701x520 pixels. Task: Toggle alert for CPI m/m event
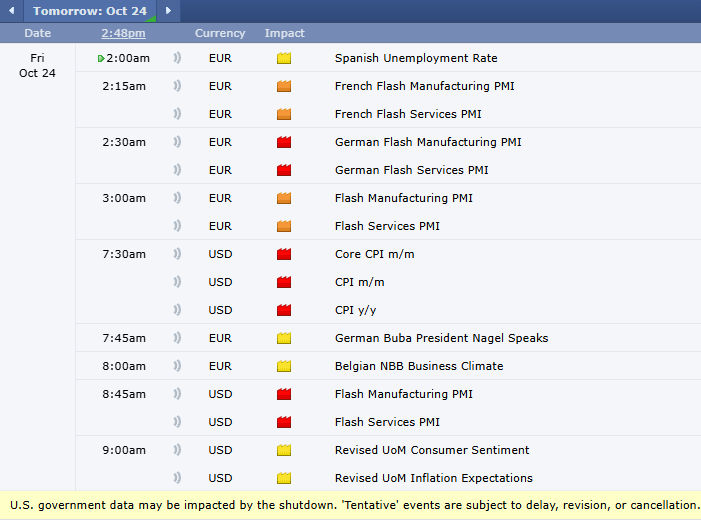click(x=178, y=282)
